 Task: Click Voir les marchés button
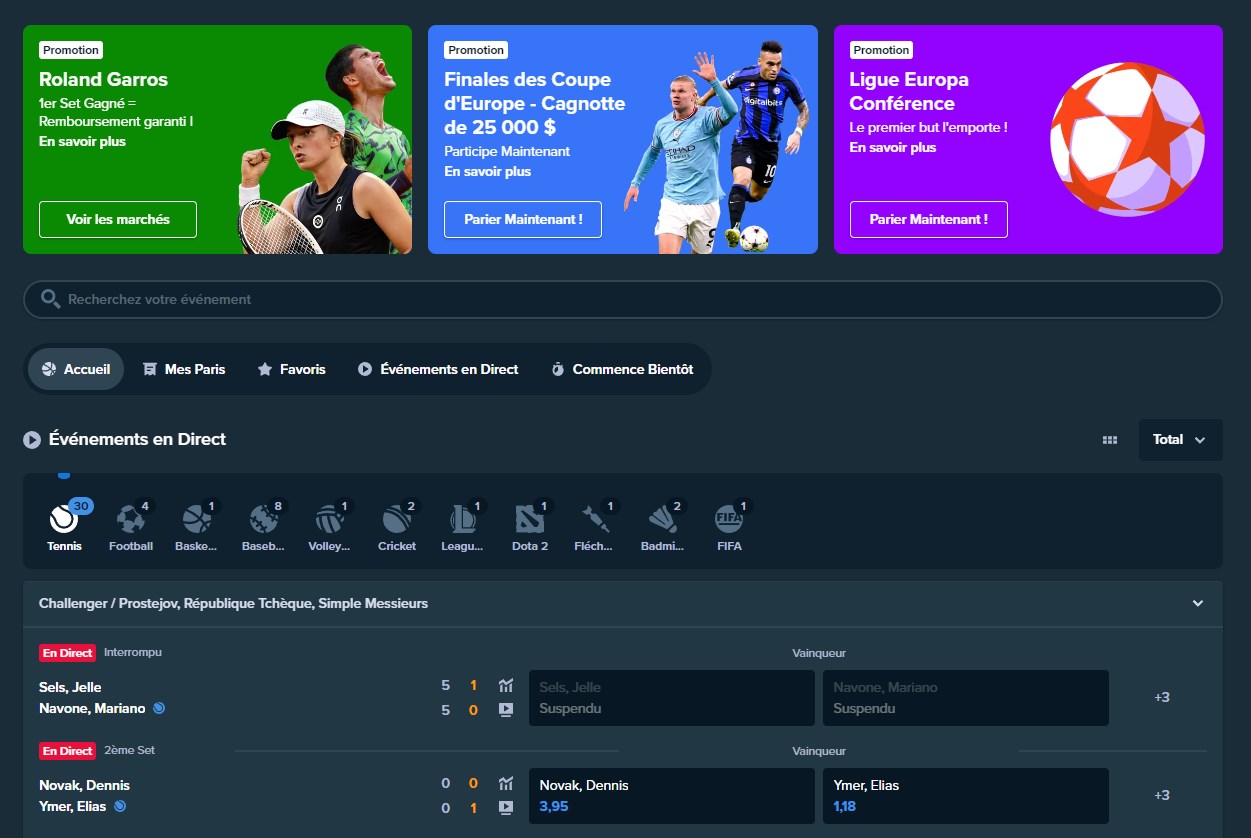pyautogui.click(x=118, y=219)
